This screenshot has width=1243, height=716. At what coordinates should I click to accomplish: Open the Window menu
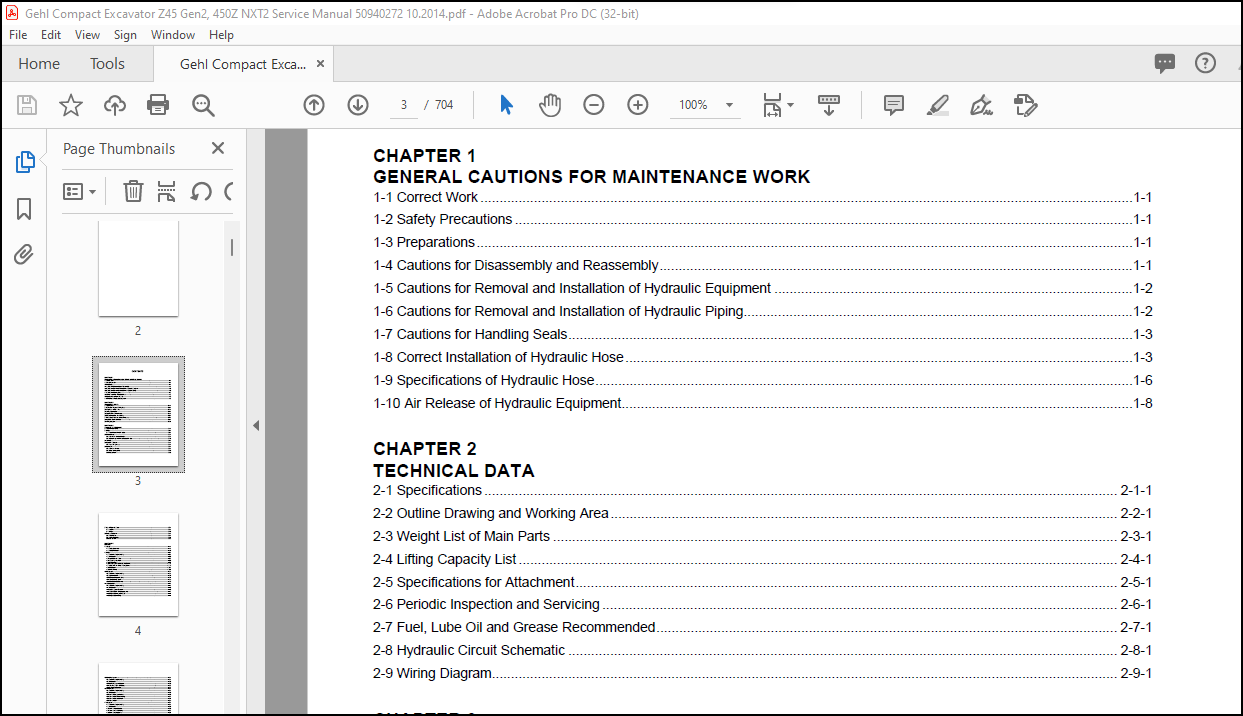(x=173, y=34)
